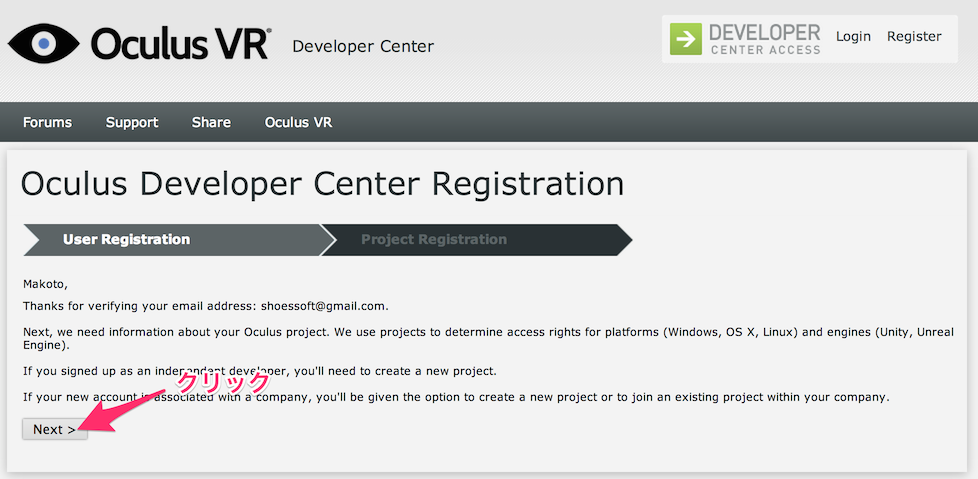
Task: Click the Oculus VR wordmark
Action: [182, 44]
